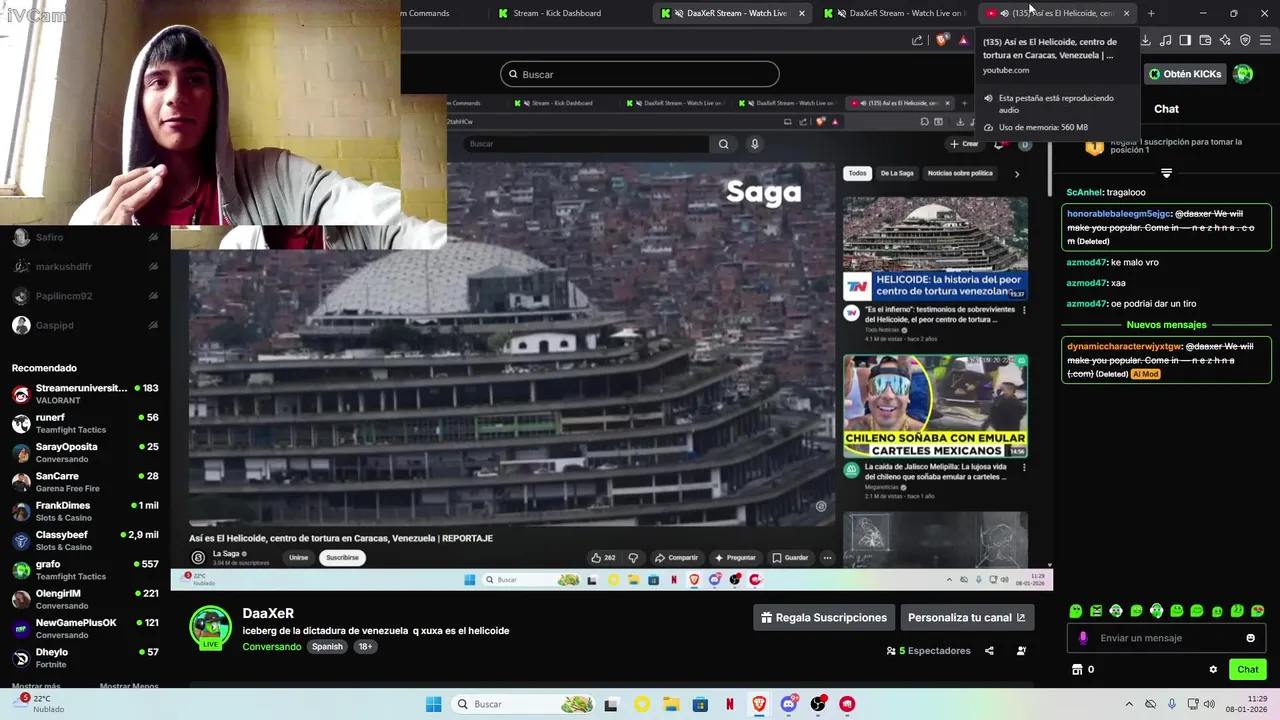1280x720 pixels.
Task: Open a new browser tab with plus button
Action: coord(1151,13)
